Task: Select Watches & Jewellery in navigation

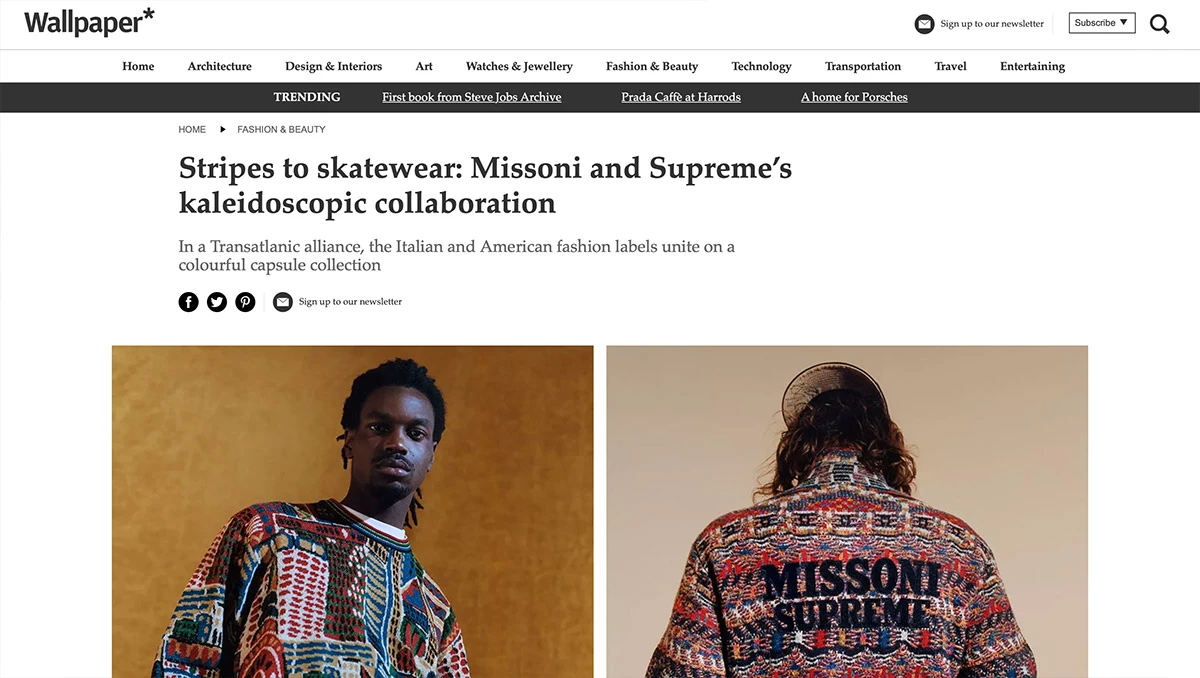Action: point(519,66)
